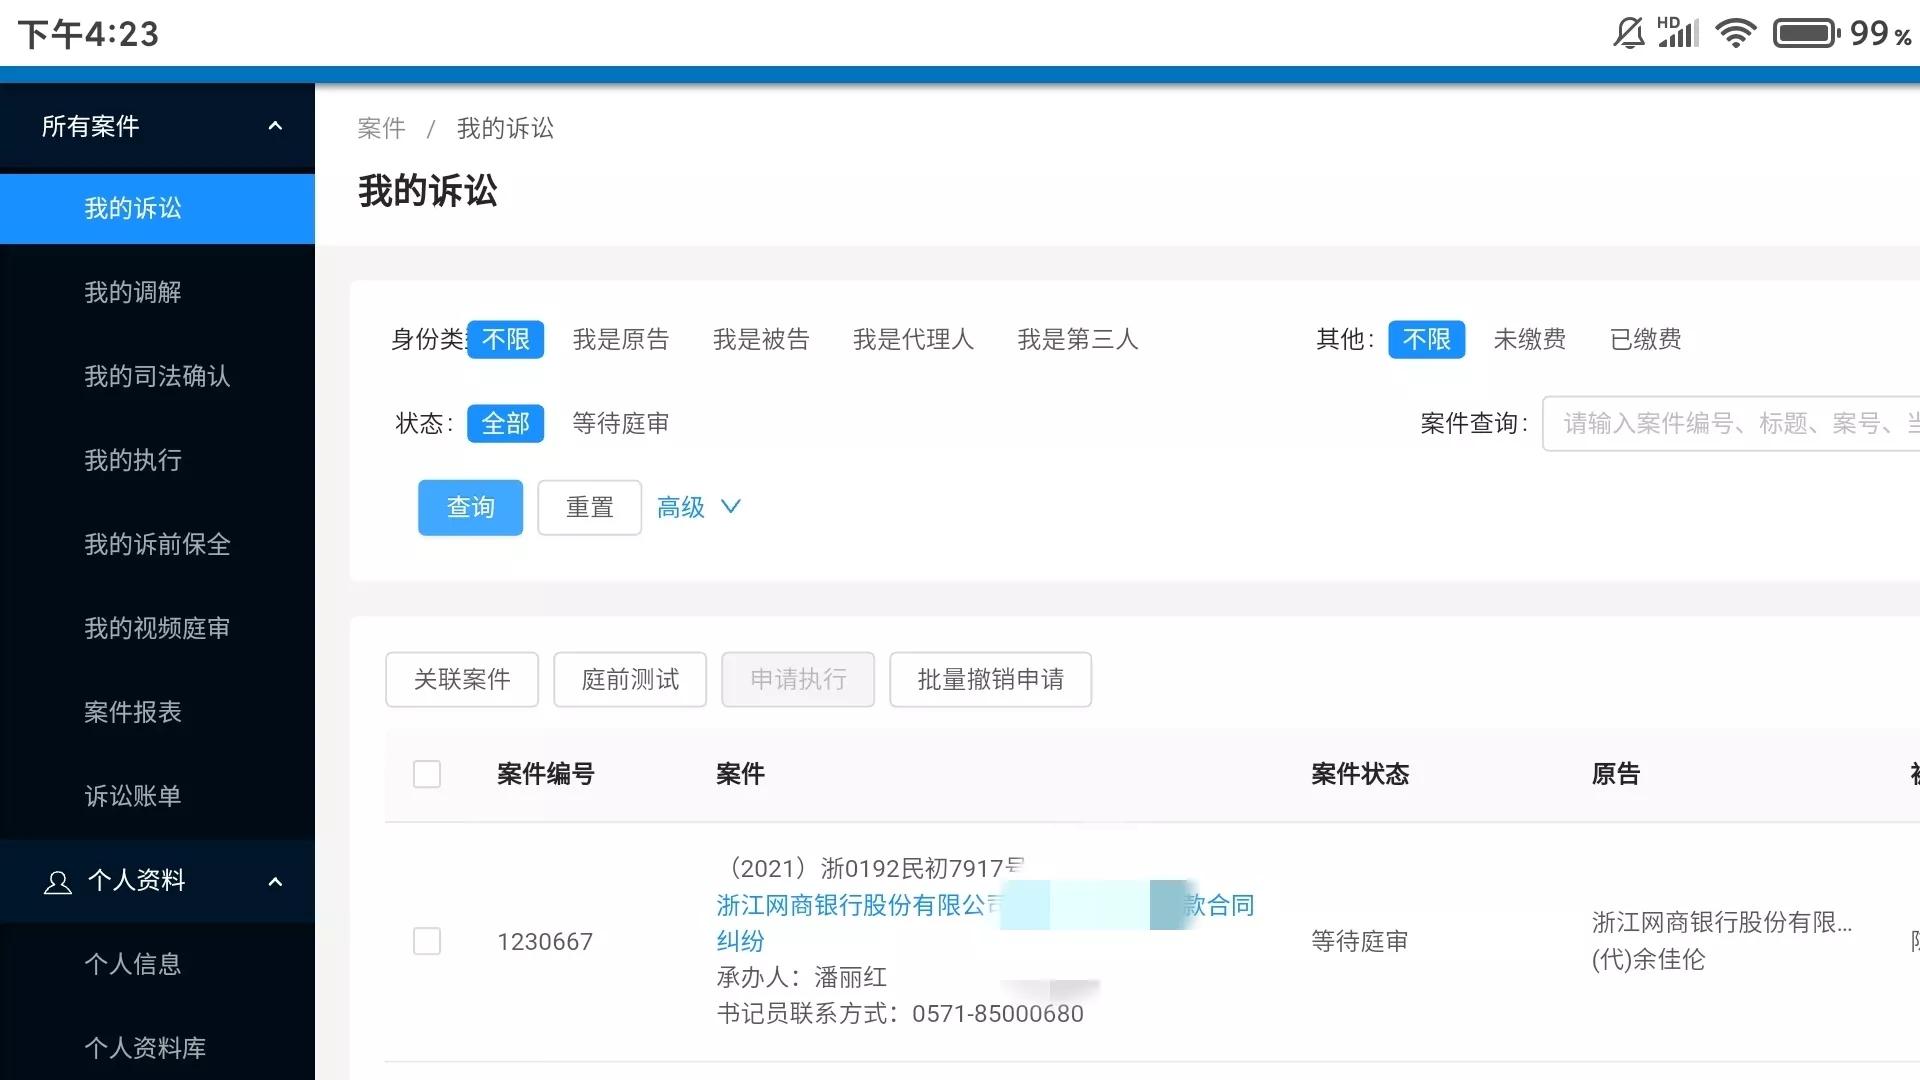1920x1080 pixels.
Task: Go to 我的视频庭审 menu item
Action: [x=157, y=628]
